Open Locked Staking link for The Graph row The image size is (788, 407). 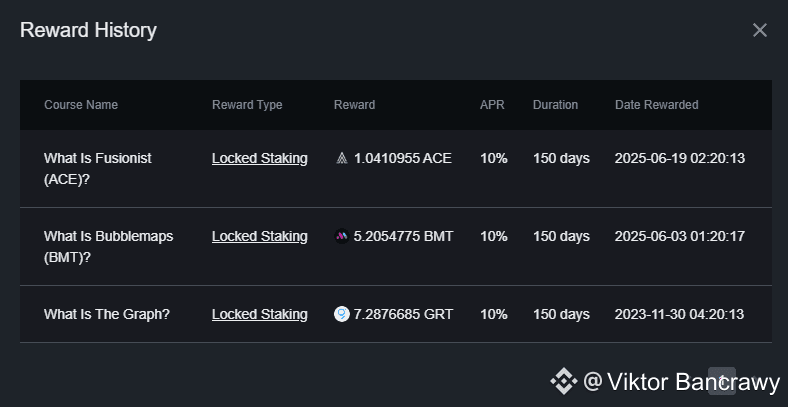point(259,314)
